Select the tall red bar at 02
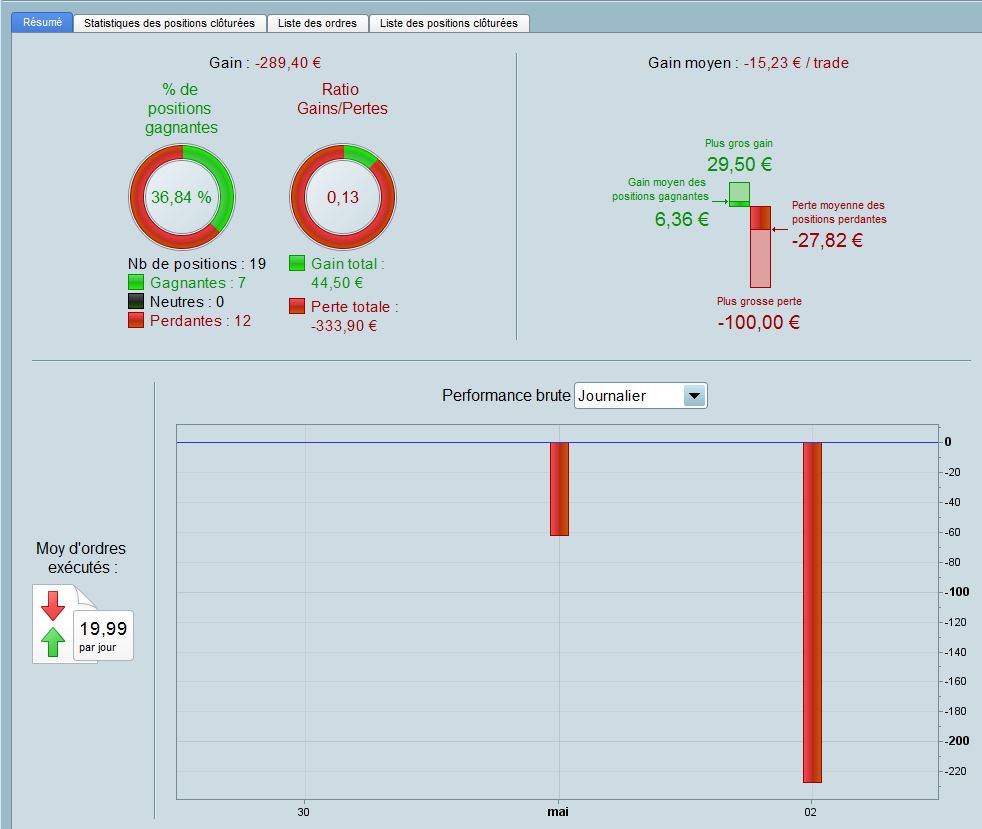This screenshot has height=829, width=982. pos(812,612)
